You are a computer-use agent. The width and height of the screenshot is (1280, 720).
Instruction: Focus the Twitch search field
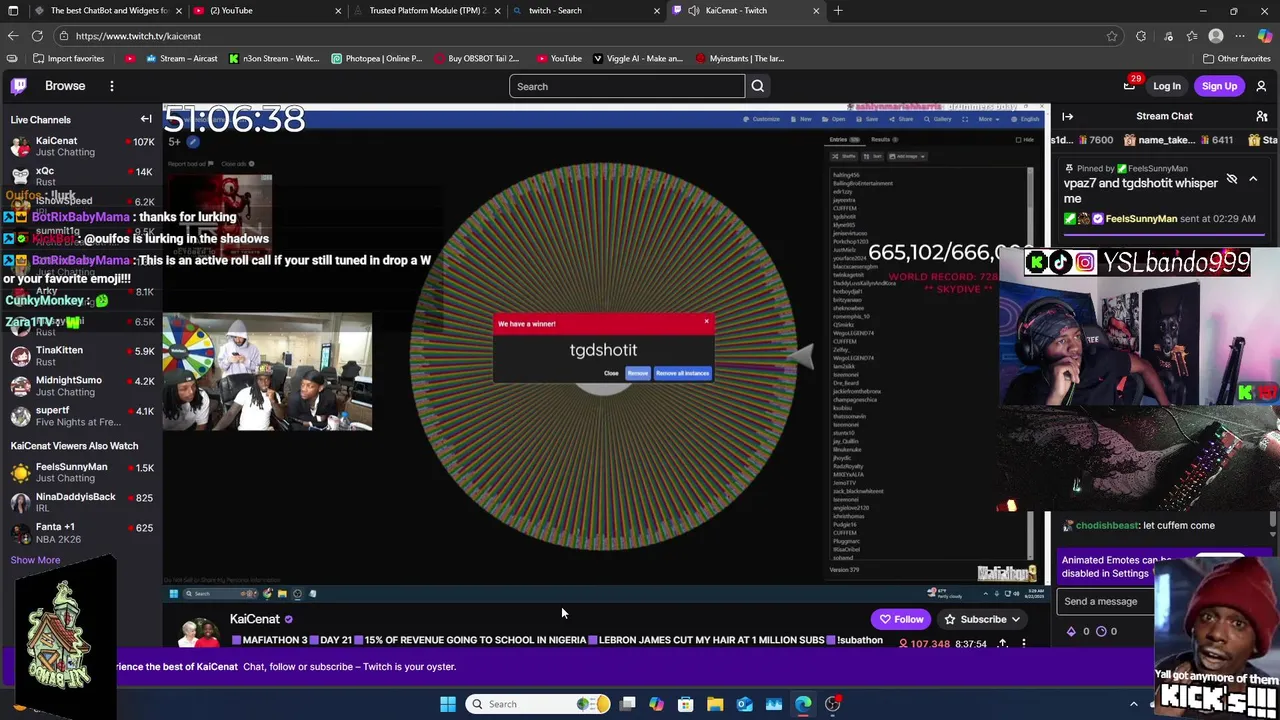627,86
